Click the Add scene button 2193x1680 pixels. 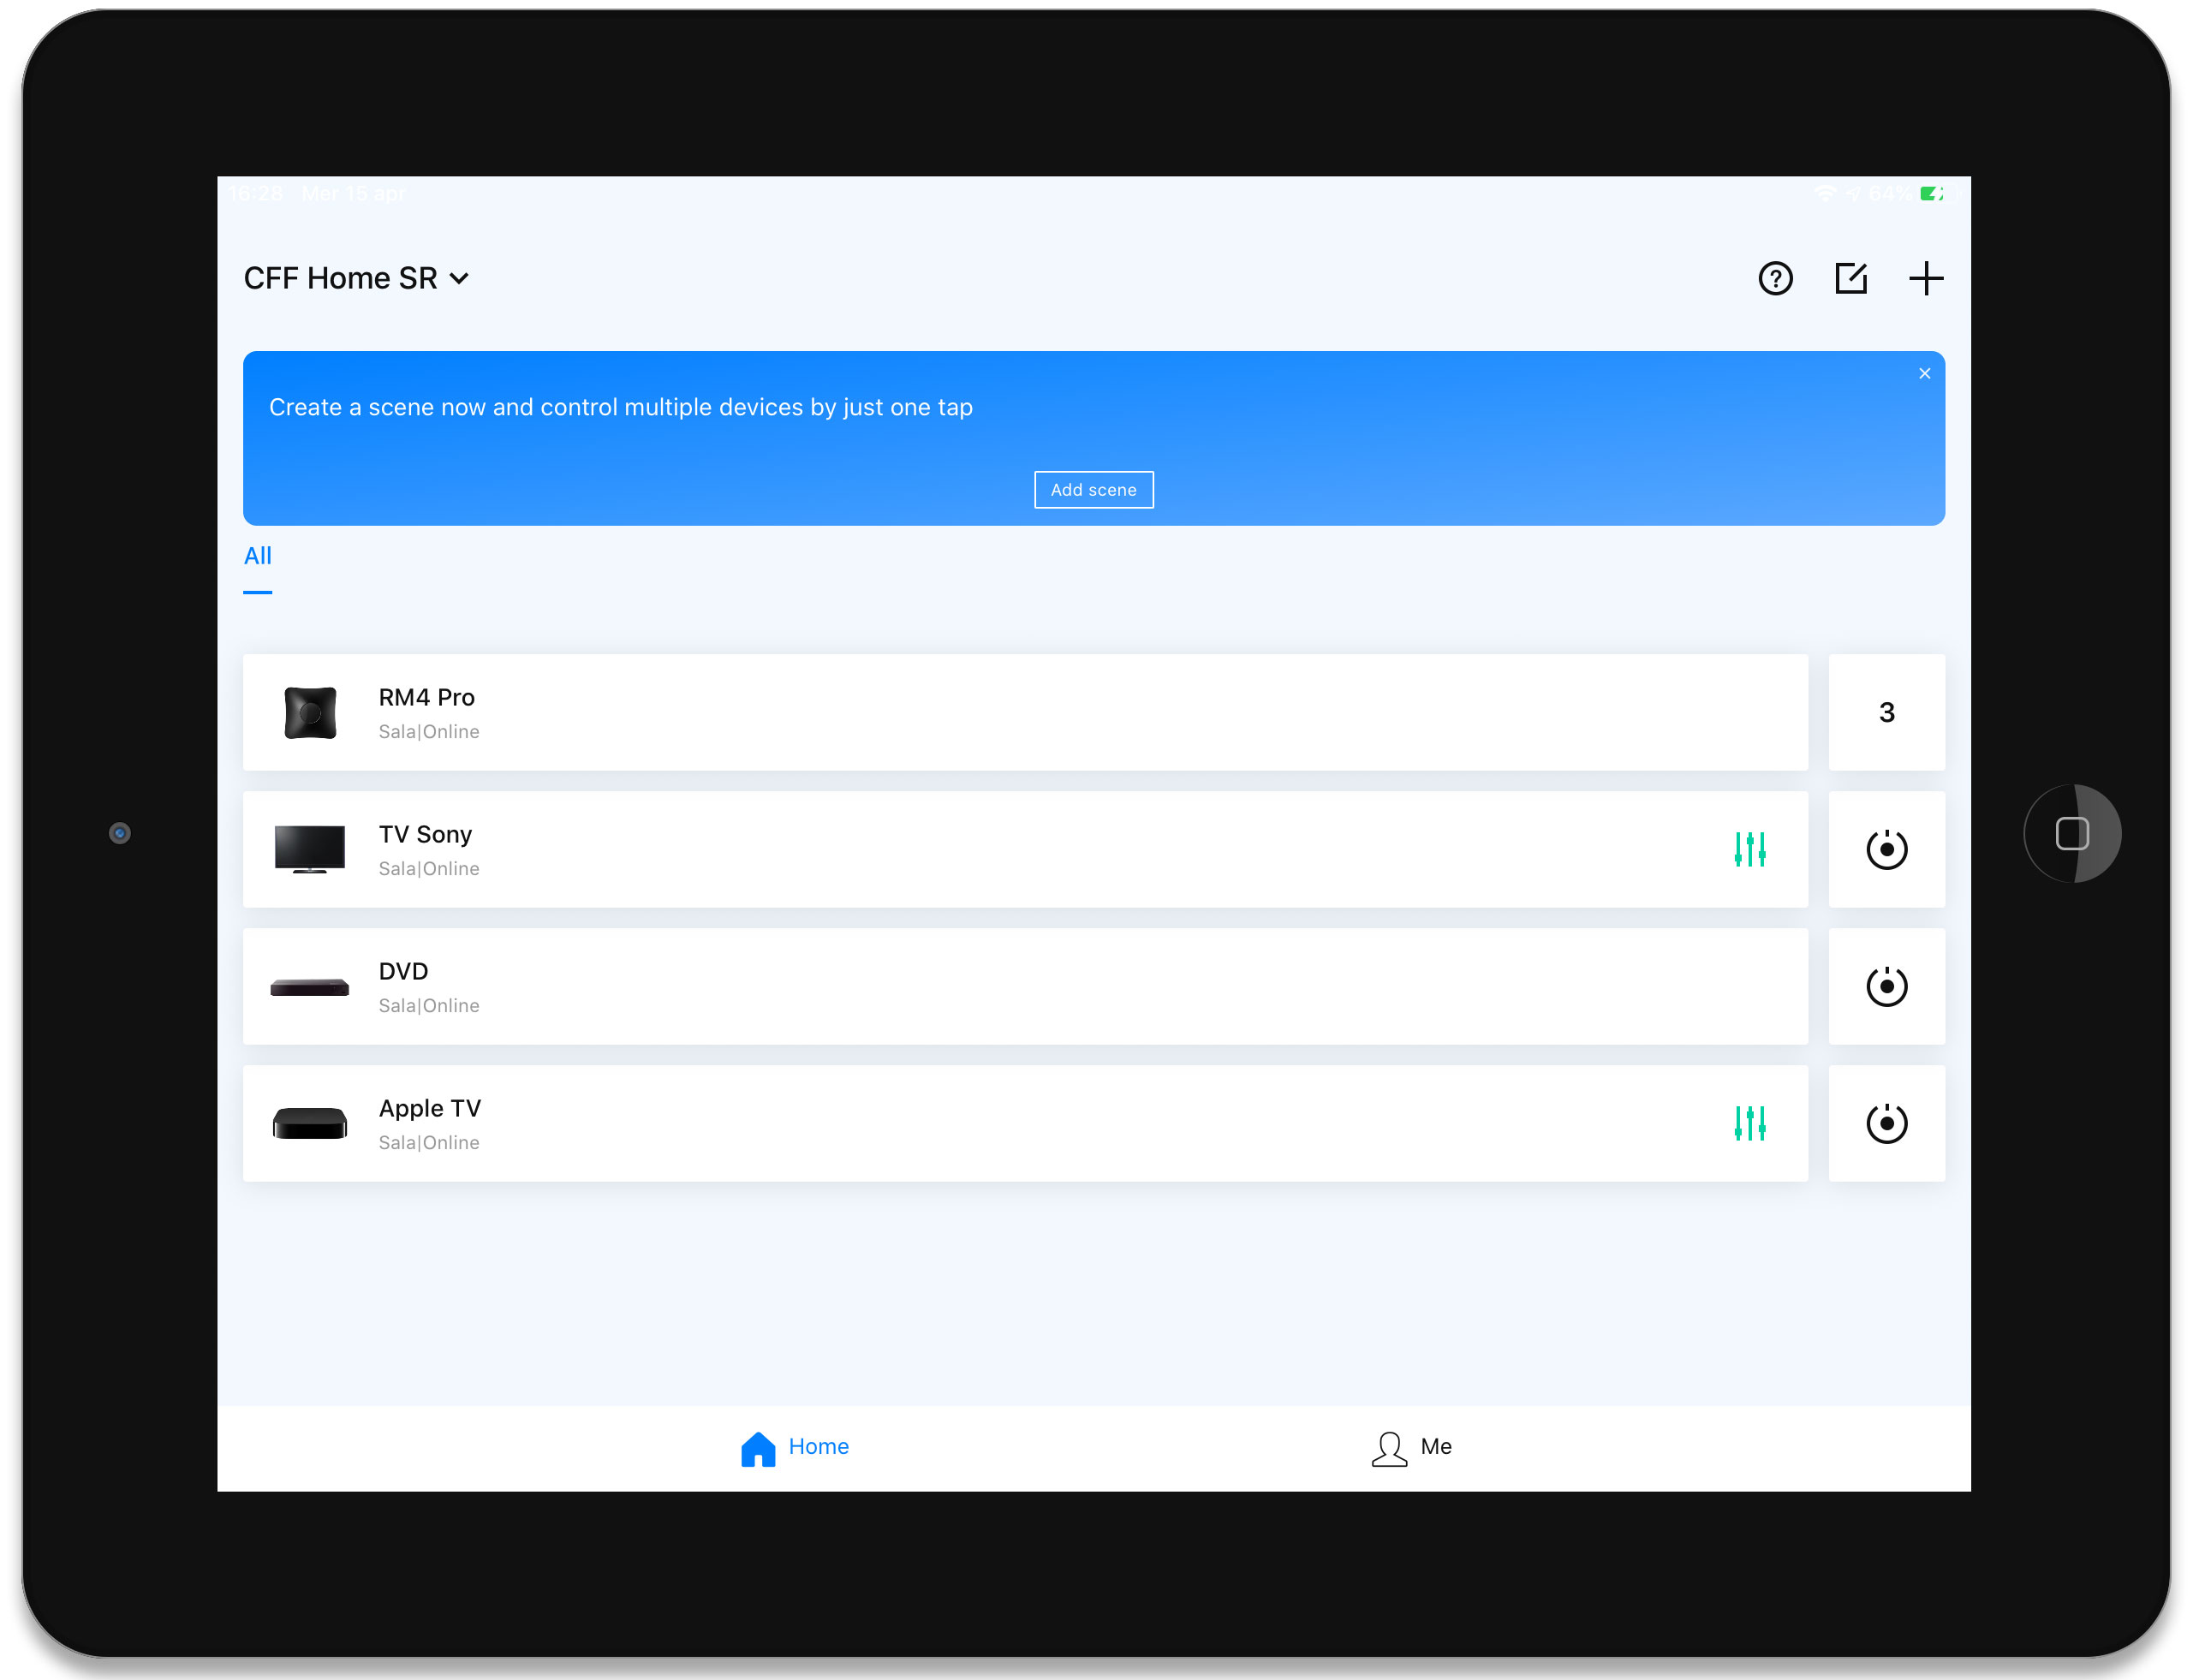coord(1093,490)
